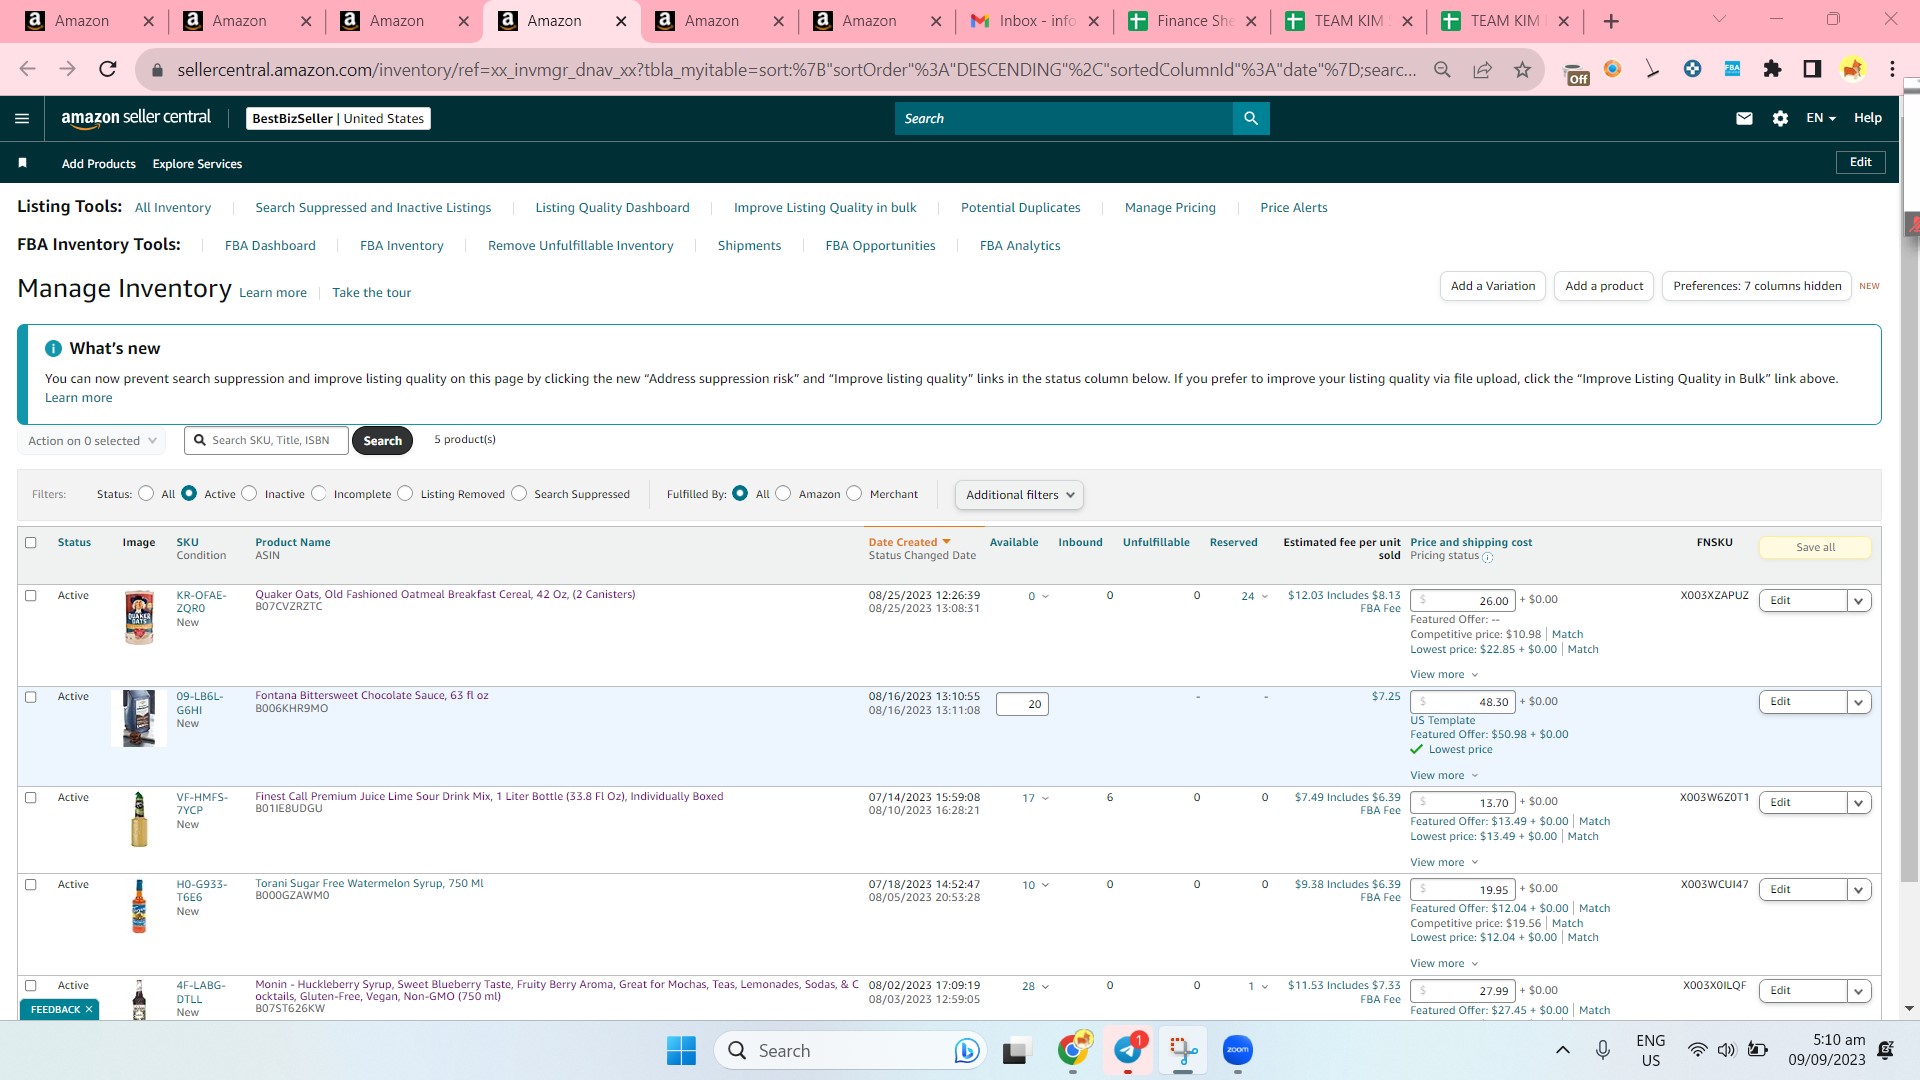Tick the select-all checkbox in table header
Image resolution: width=1920 pixels, height=1080 pixels.
(x=30, y=542)
